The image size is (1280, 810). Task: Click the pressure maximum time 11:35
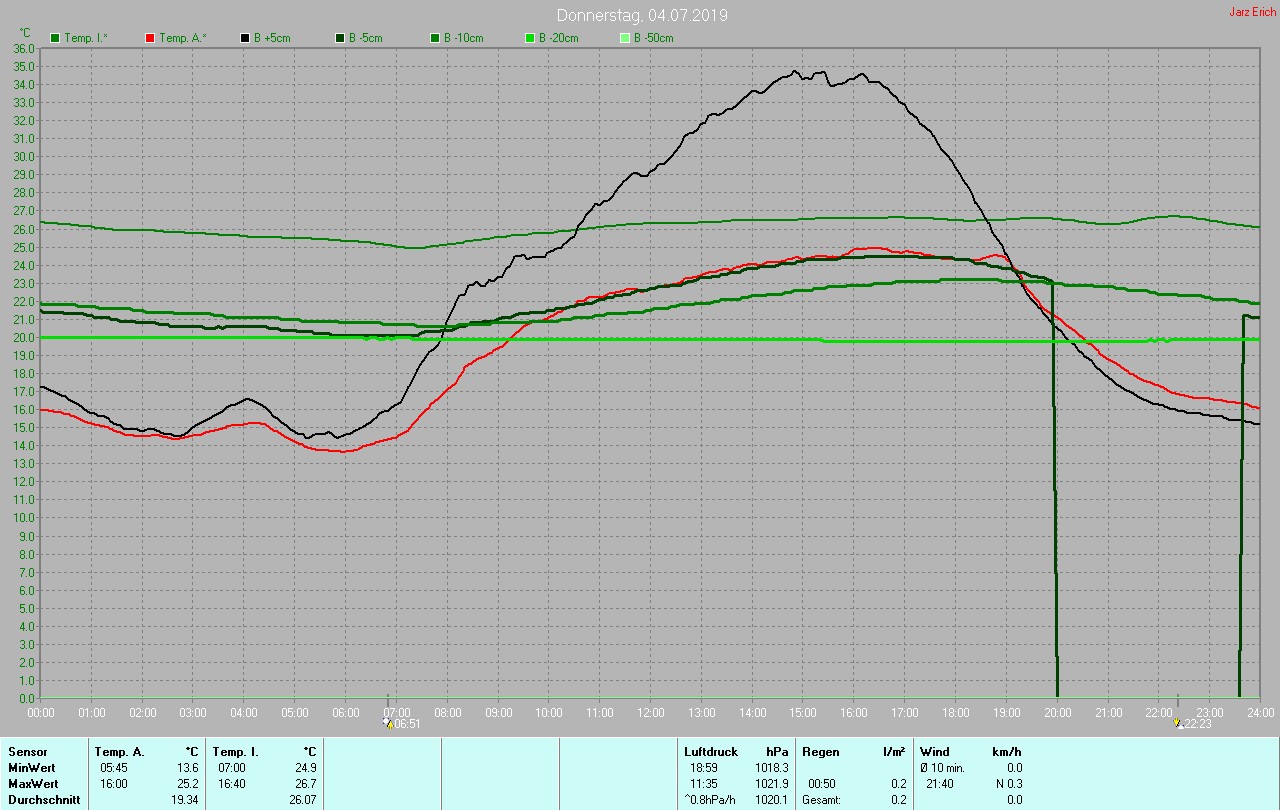point(704,783)
